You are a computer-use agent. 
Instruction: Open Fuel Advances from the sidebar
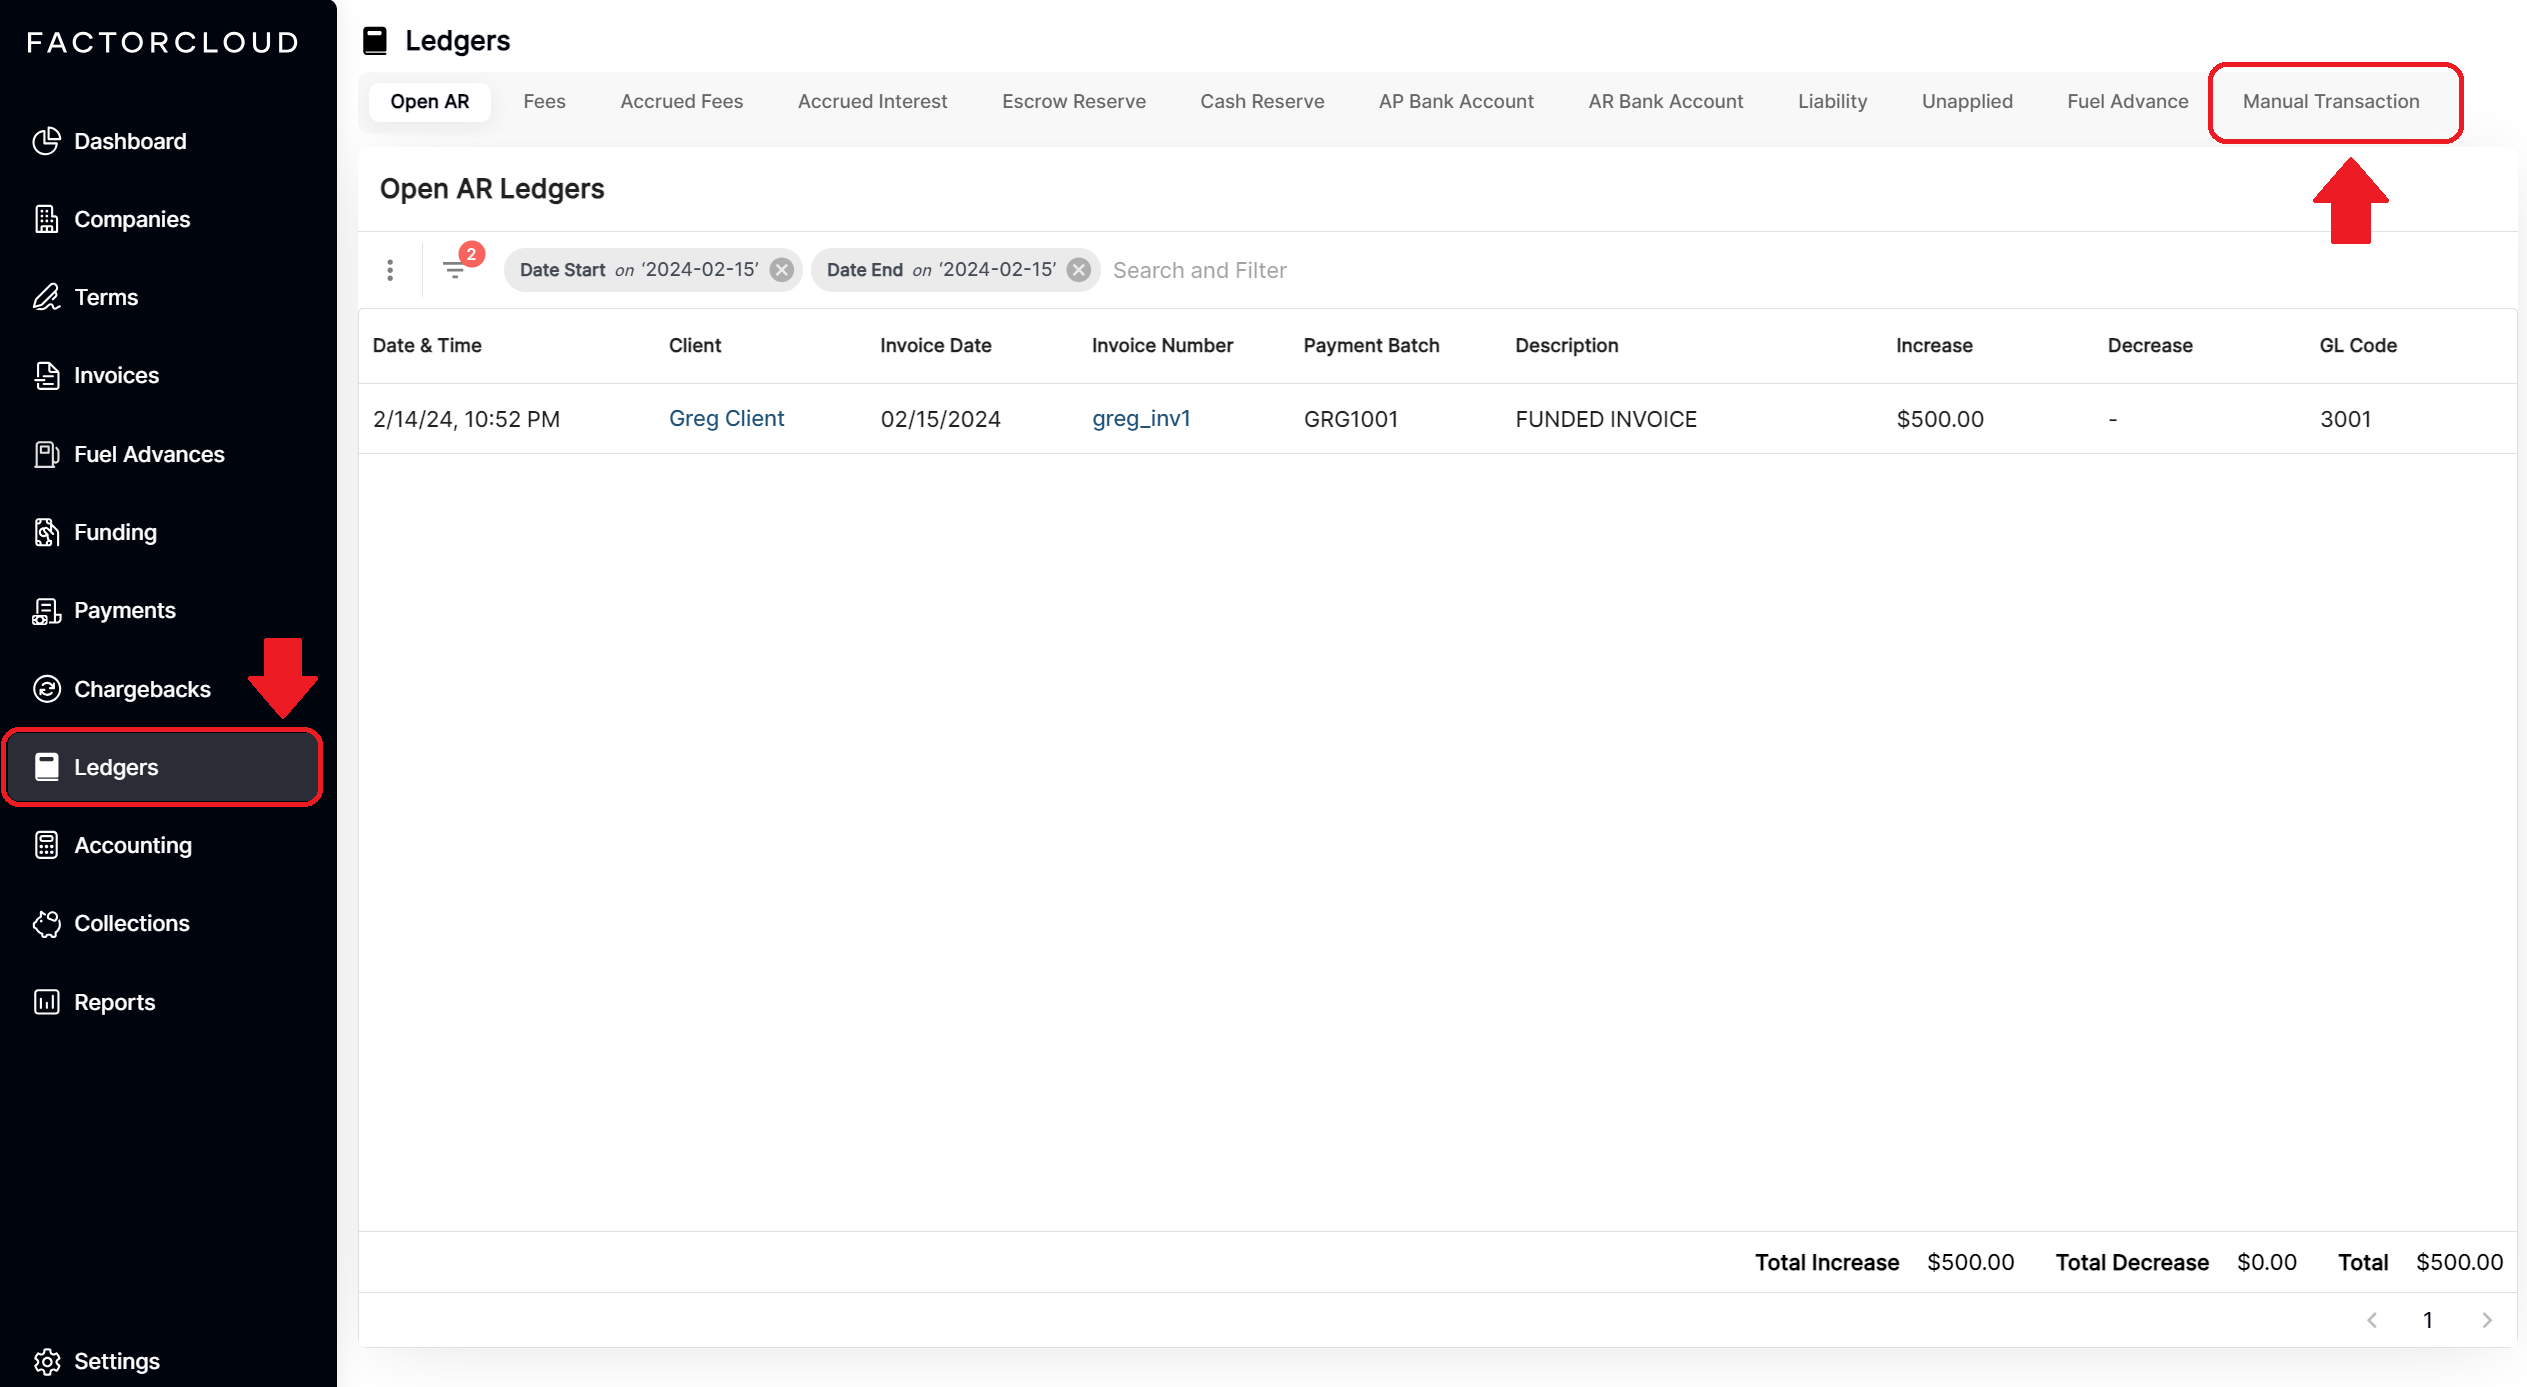[148, 454]
